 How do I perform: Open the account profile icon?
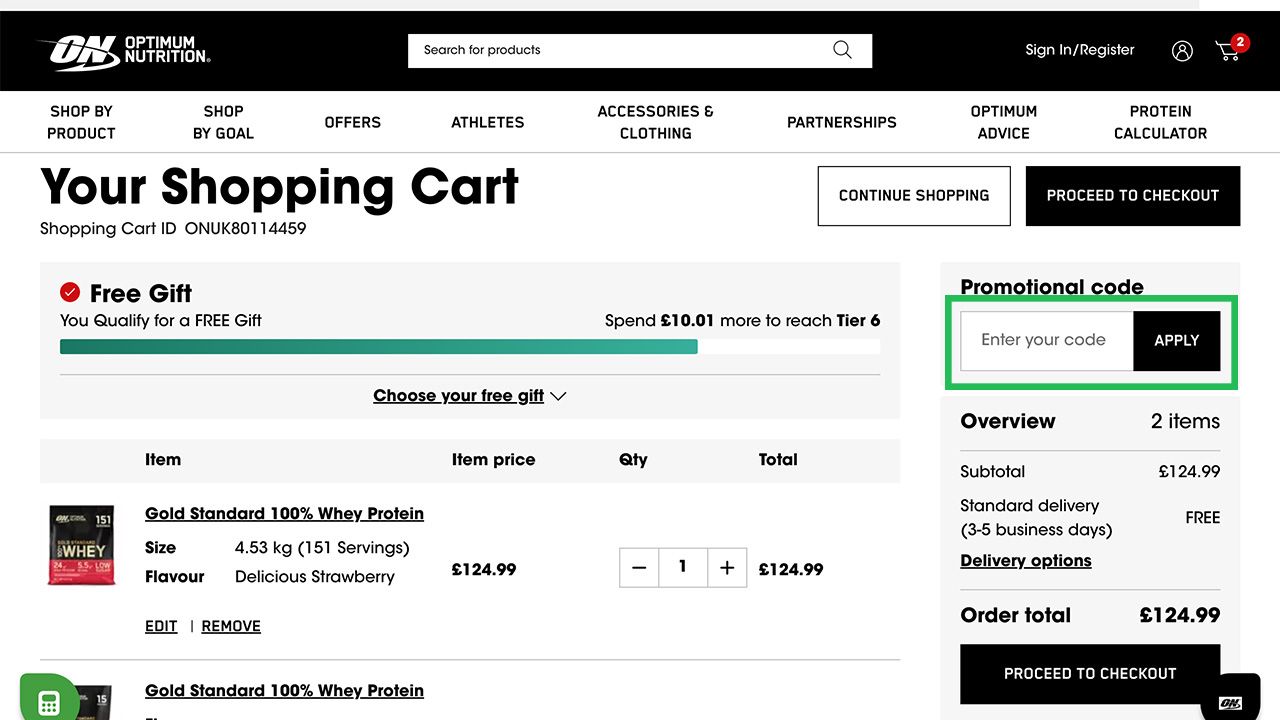point(1182,51)
